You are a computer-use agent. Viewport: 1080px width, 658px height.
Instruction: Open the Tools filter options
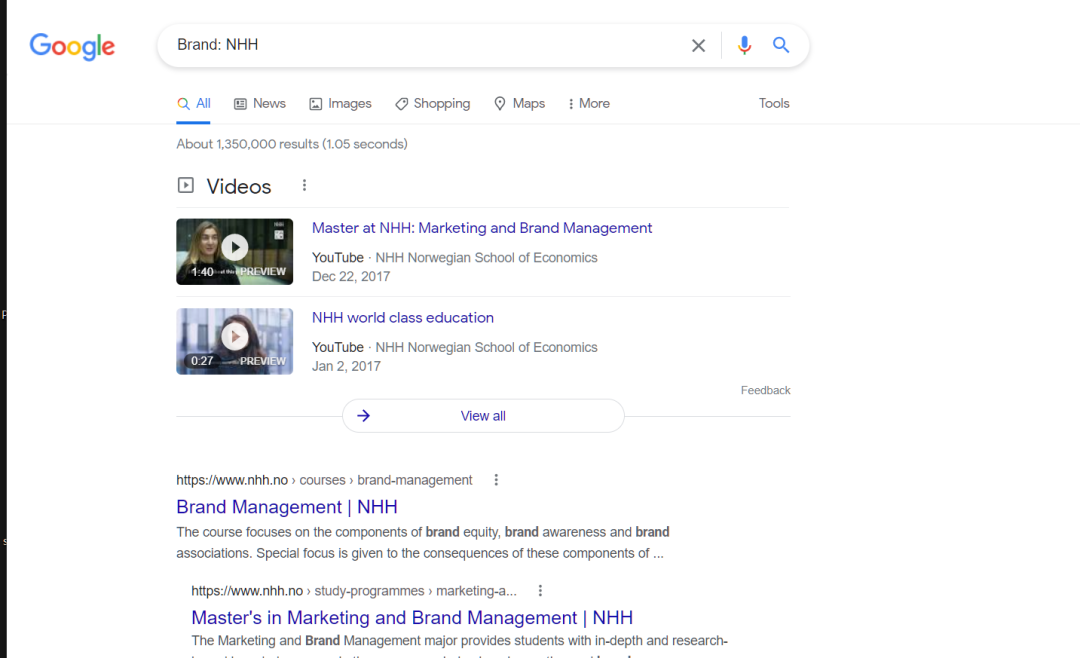point(774,103)
